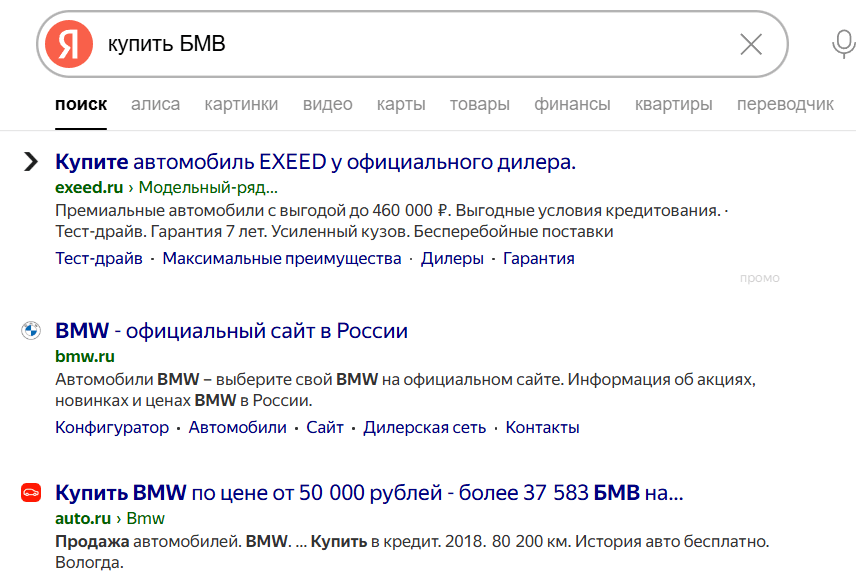Click inside the search field with 'купить БМВ'
856x573 pixels.
pyautogui.click(x=415, y=44)
